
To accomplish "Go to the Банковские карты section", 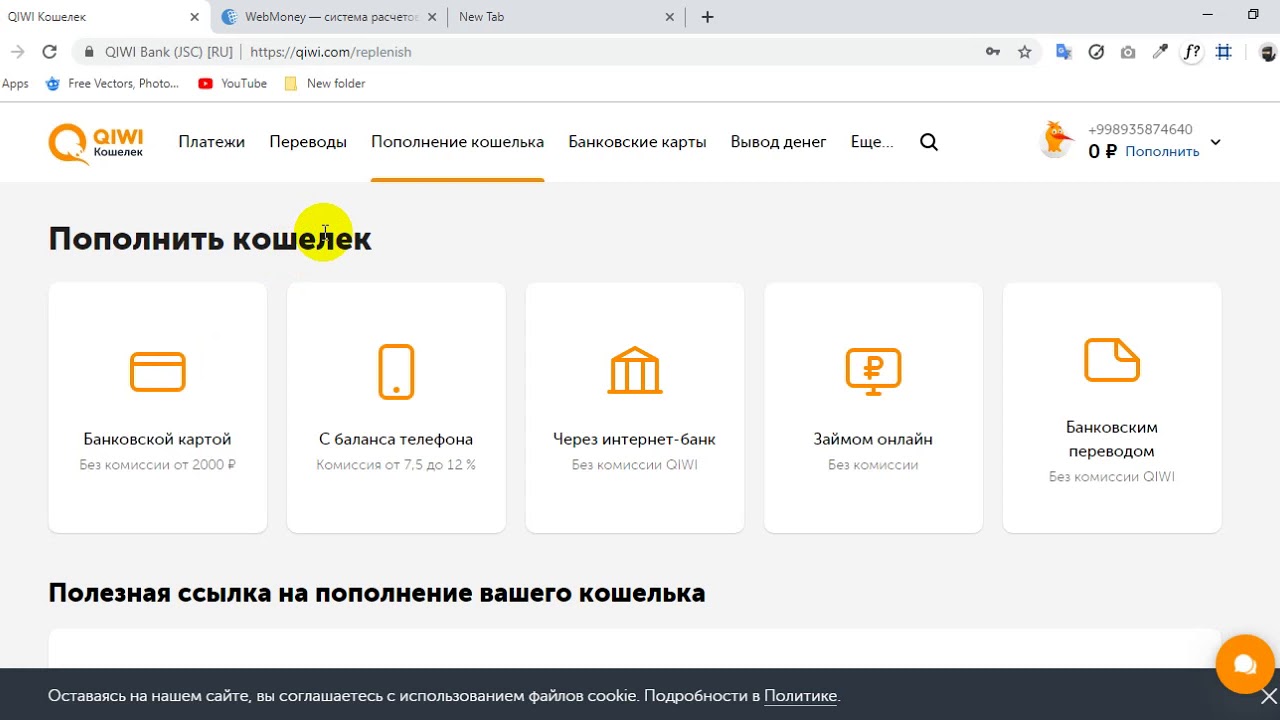I will (637, 142).
